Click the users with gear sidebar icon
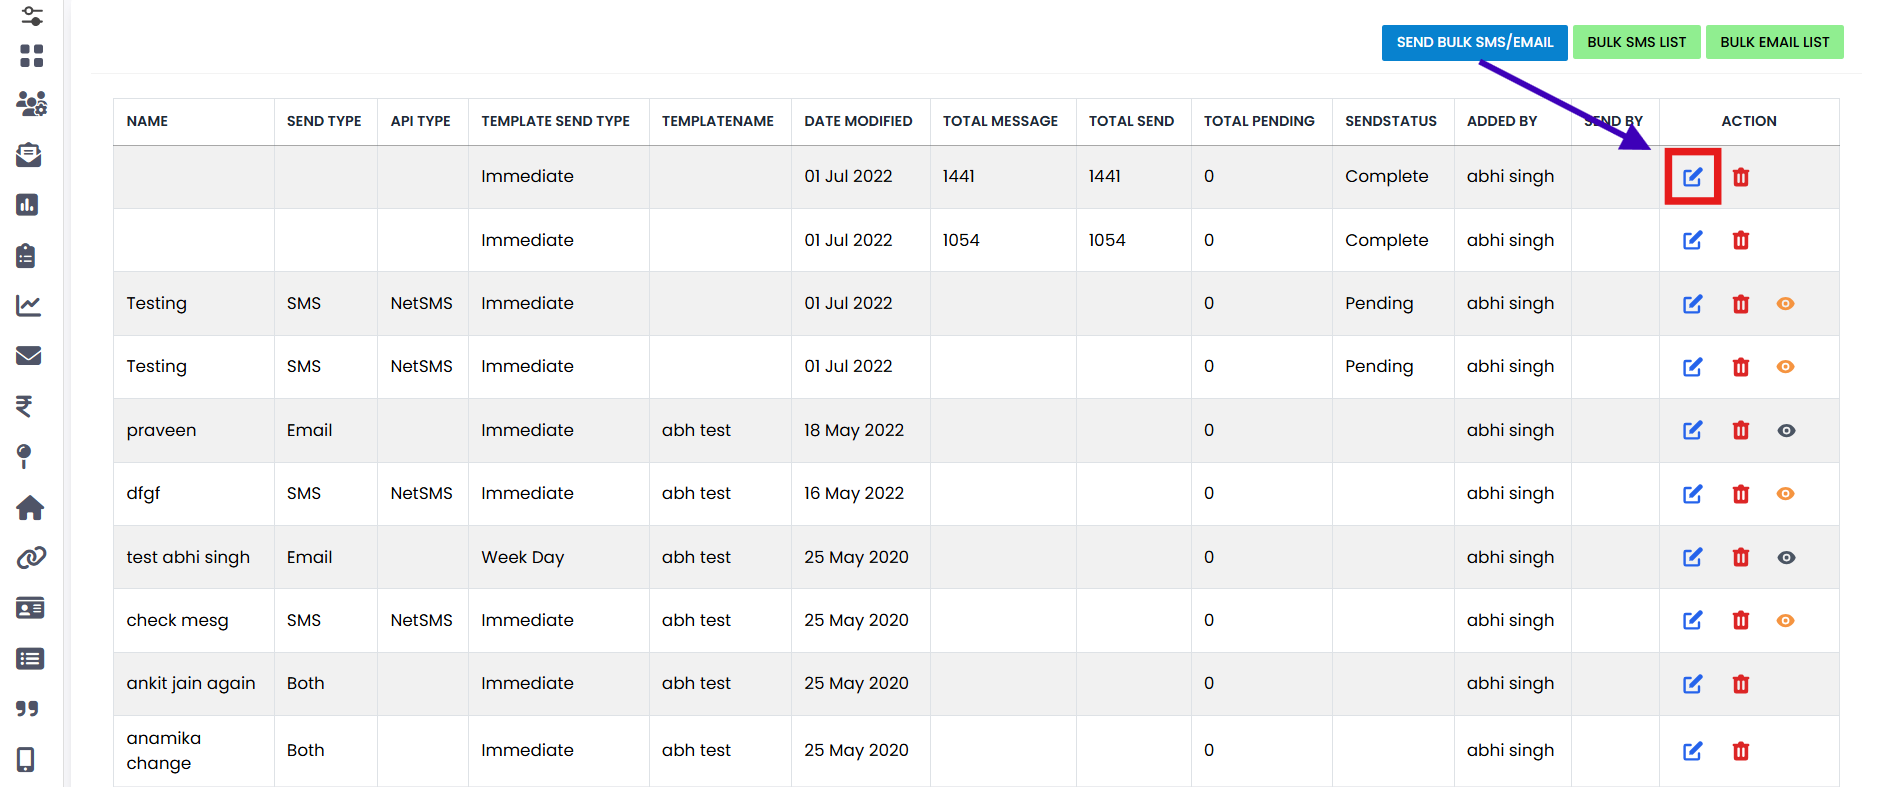 (31, 103)
